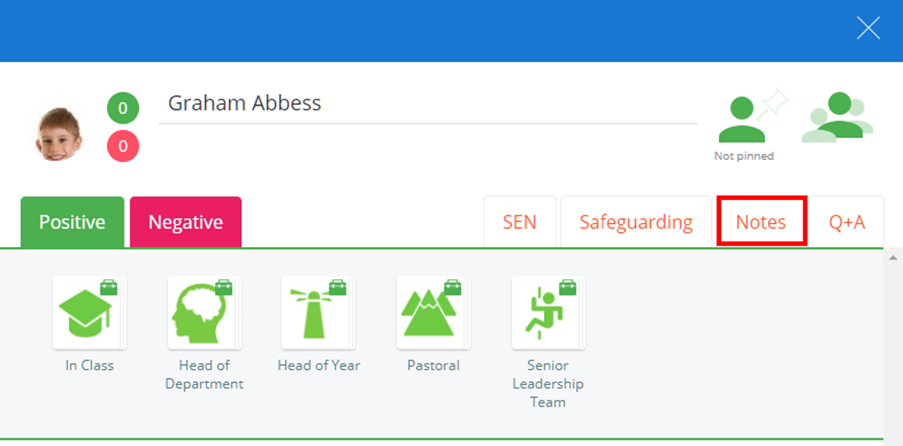
Task: Close the pupil dialog with the X
Action: [868, 28]
